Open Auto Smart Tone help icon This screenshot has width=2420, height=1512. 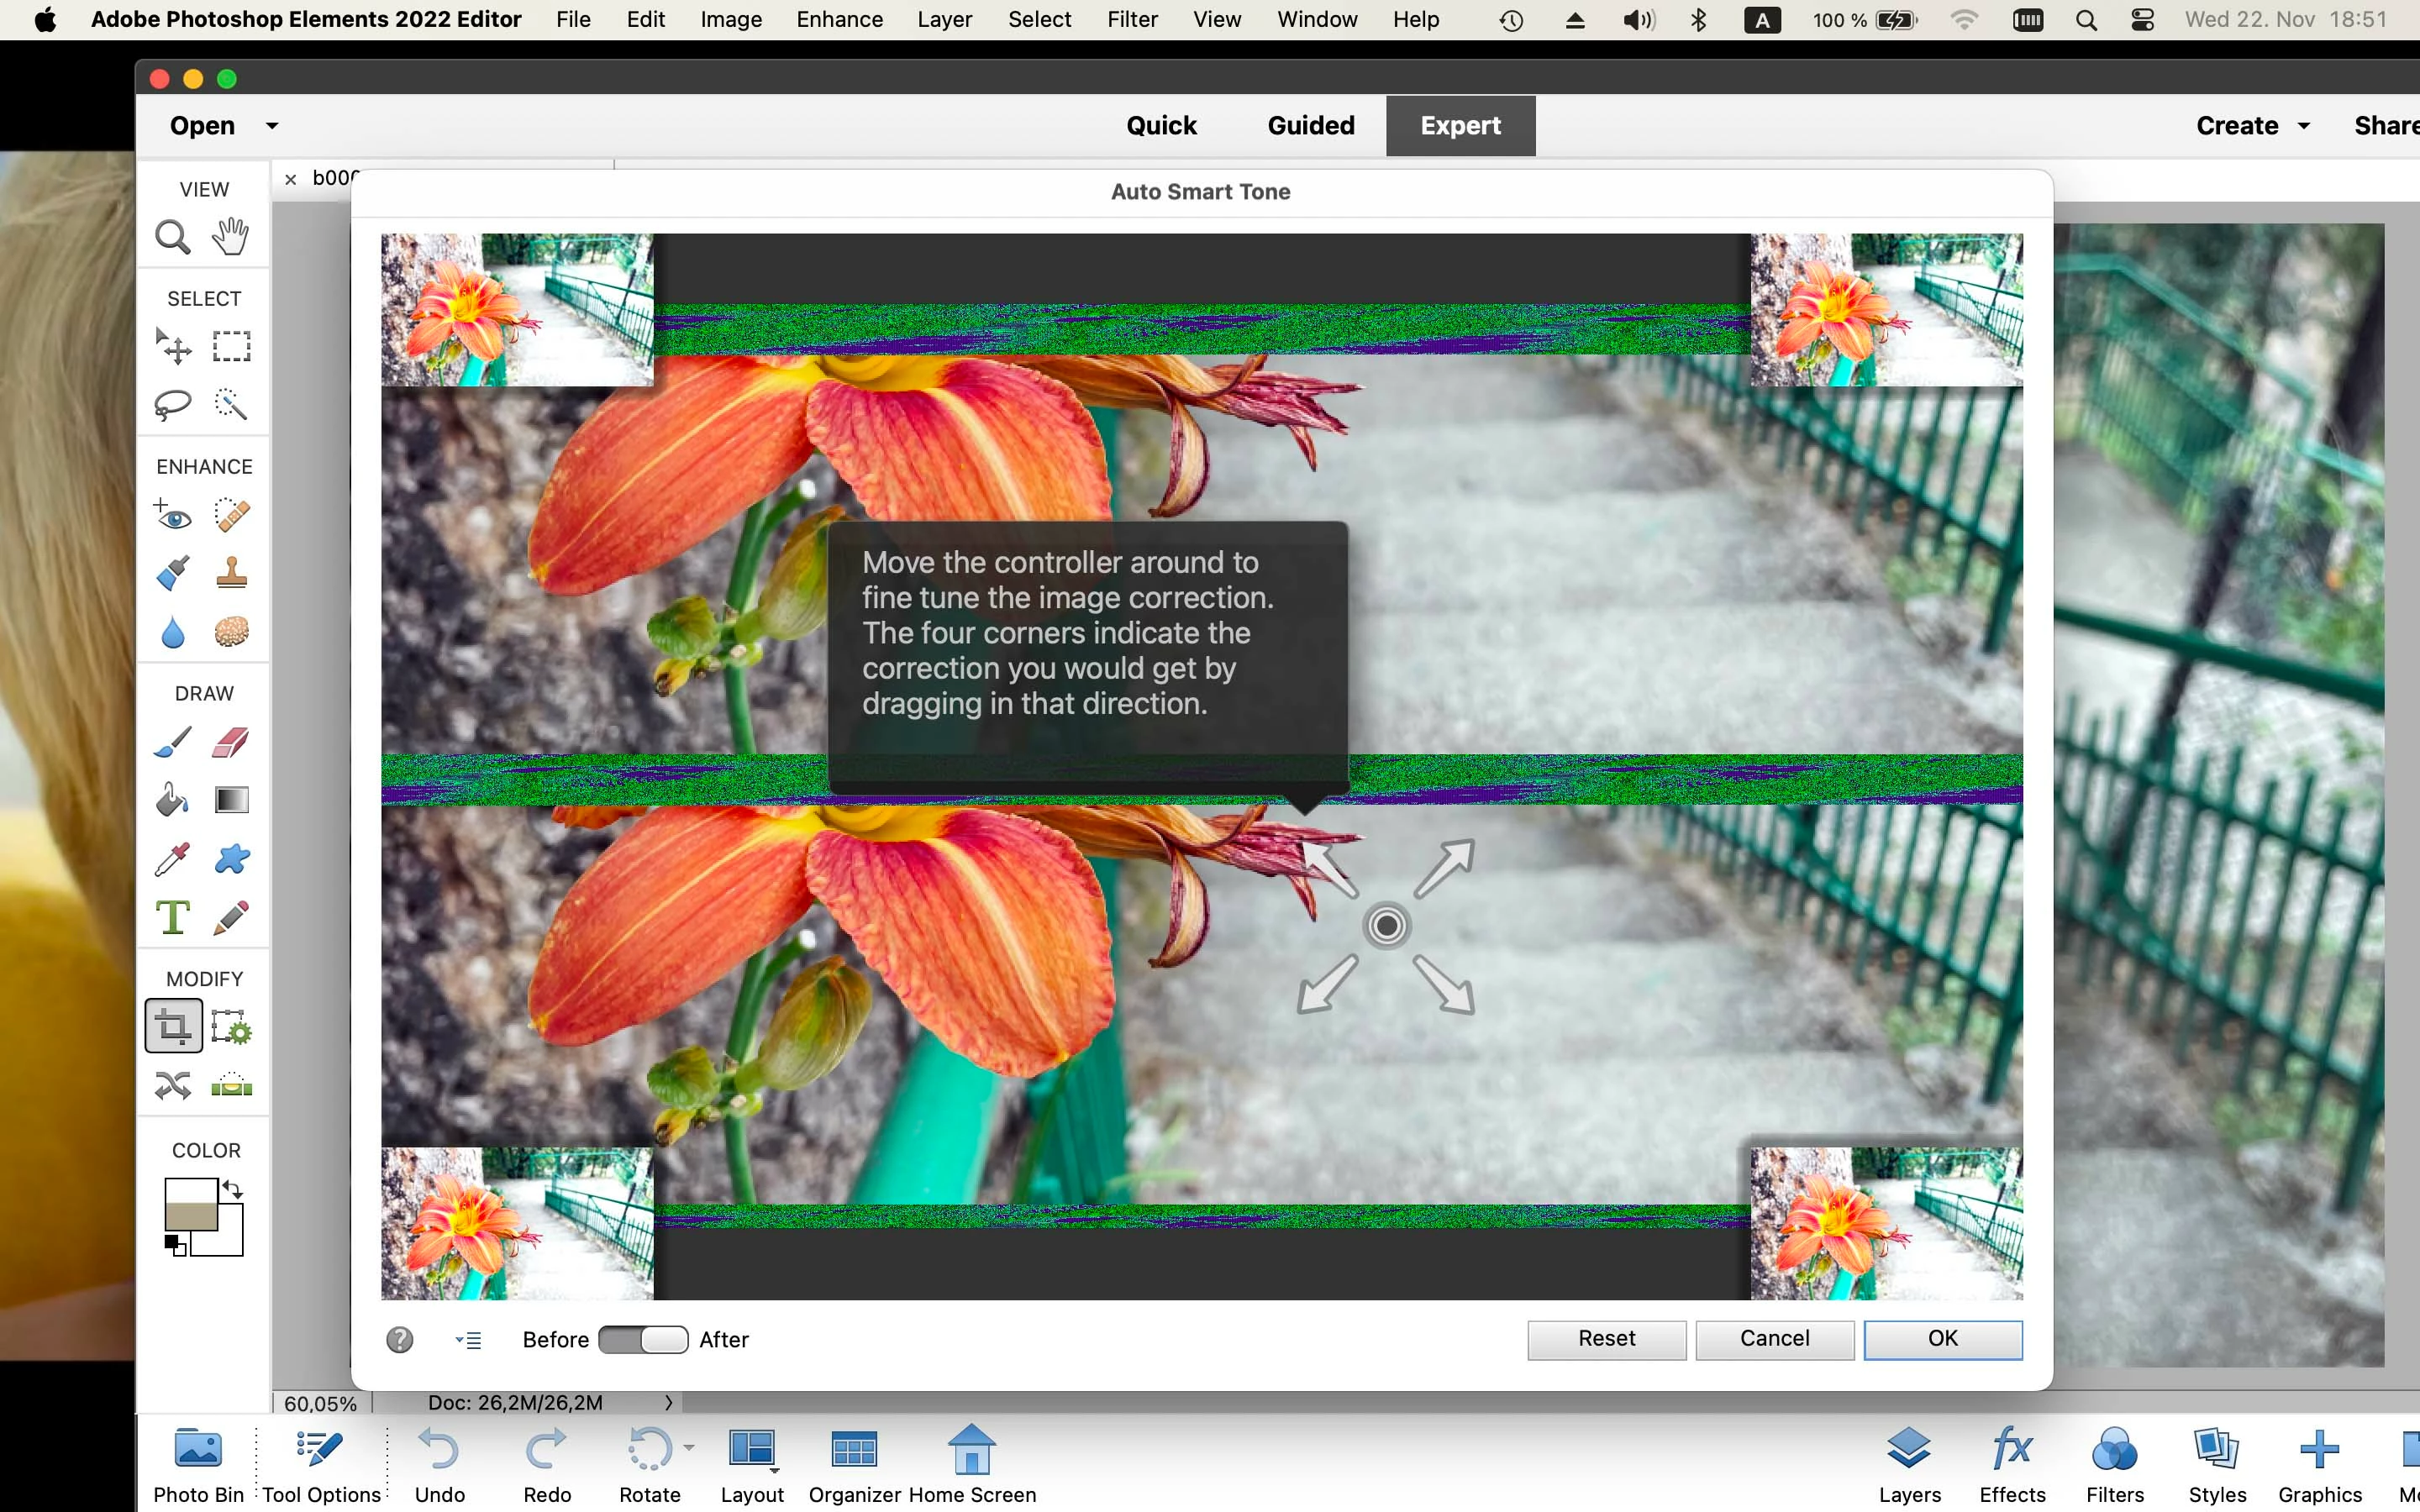click(400, 1340)
